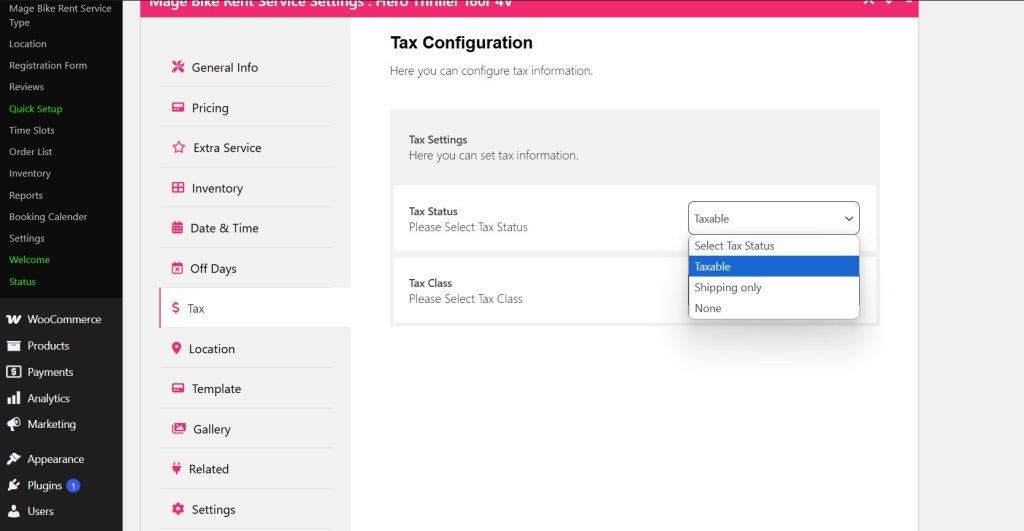Viewport: 1024px width, 531px height.
Task: Click the Extra Service star icon
Action: tap(179, 148)
